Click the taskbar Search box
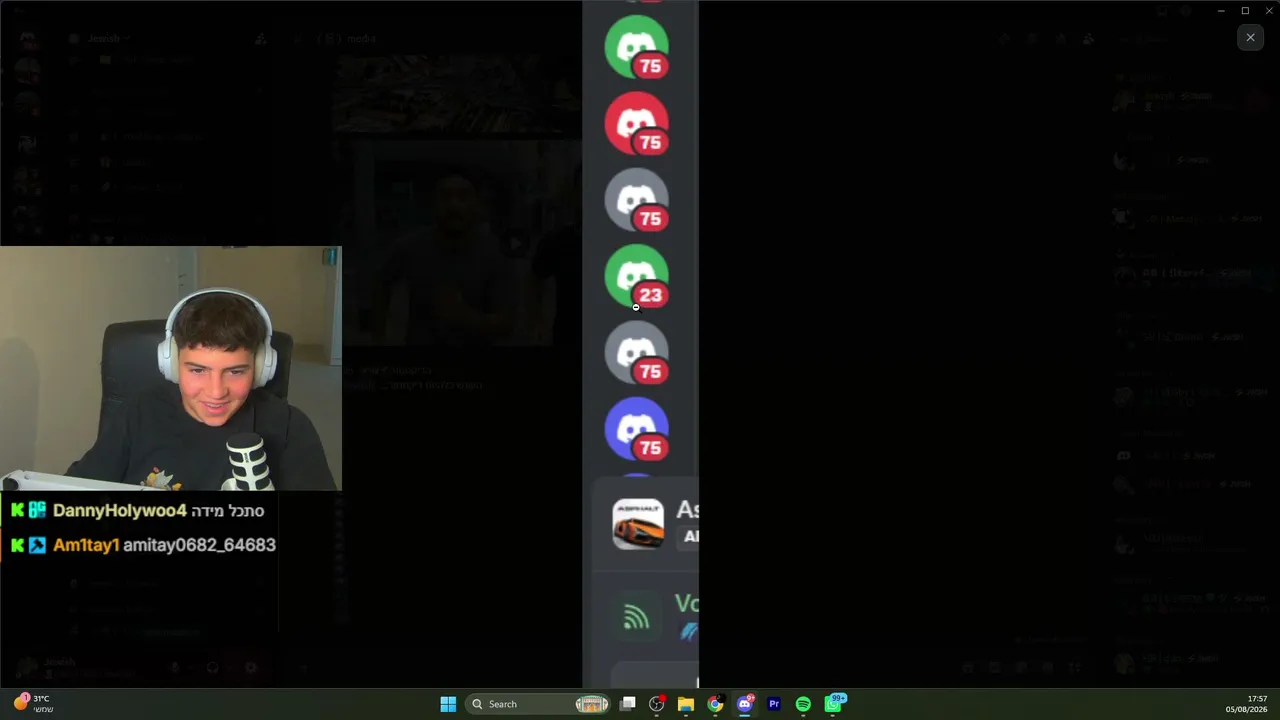 click(538, 704)
